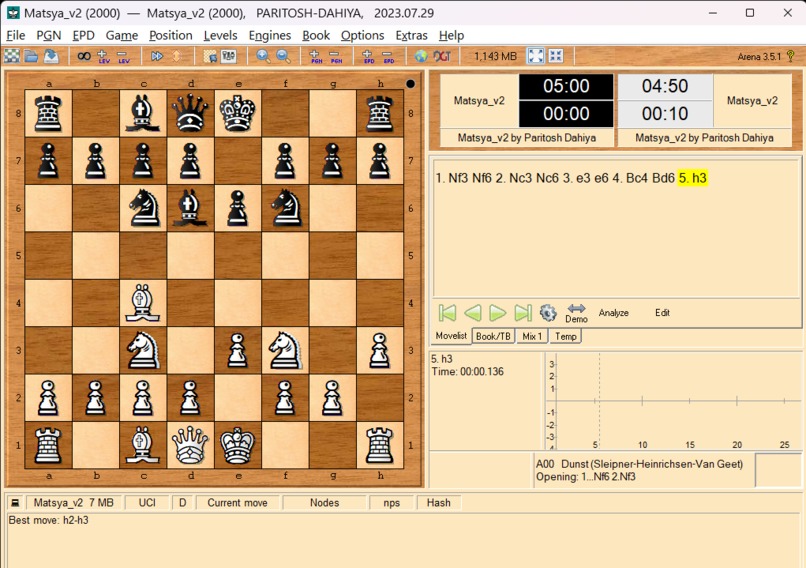Click the white clock showing 05:00
806x568 pixels.
pos(566,86)
